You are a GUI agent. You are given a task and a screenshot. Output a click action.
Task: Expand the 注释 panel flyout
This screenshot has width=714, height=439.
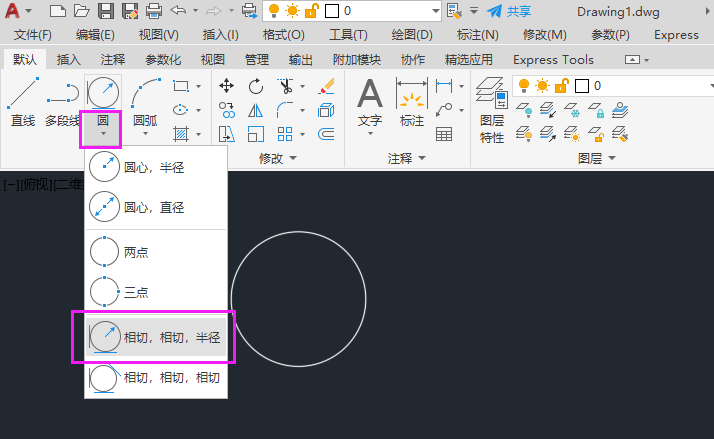pyautogui.click(x=407, y=158)
